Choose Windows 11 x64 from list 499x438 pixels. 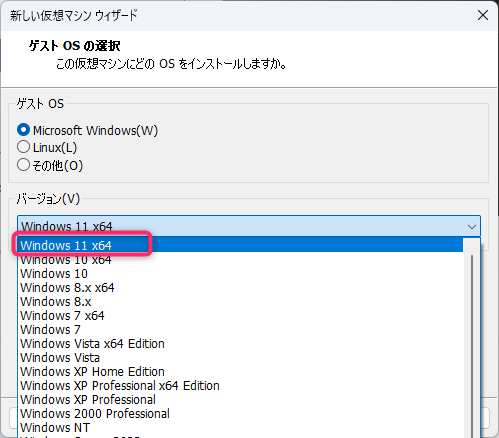241,246
